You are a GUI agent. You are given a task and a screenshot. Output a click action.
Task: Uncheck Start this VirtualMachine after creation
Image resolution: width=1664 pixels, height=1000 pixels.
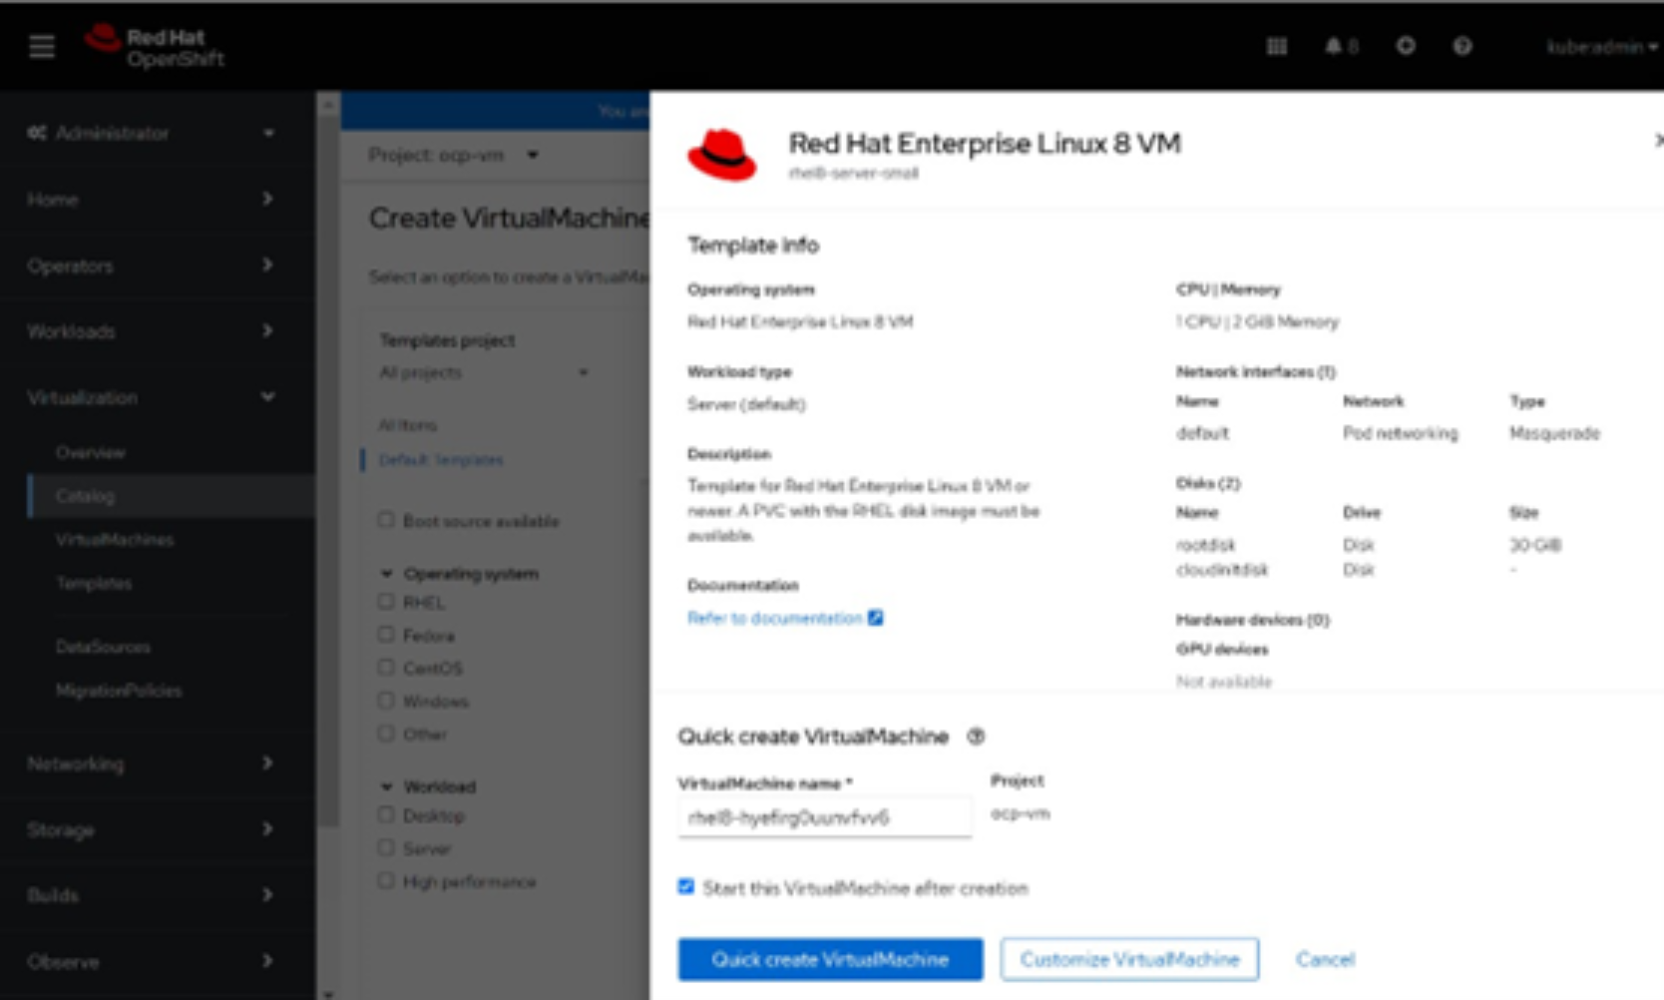686,887
